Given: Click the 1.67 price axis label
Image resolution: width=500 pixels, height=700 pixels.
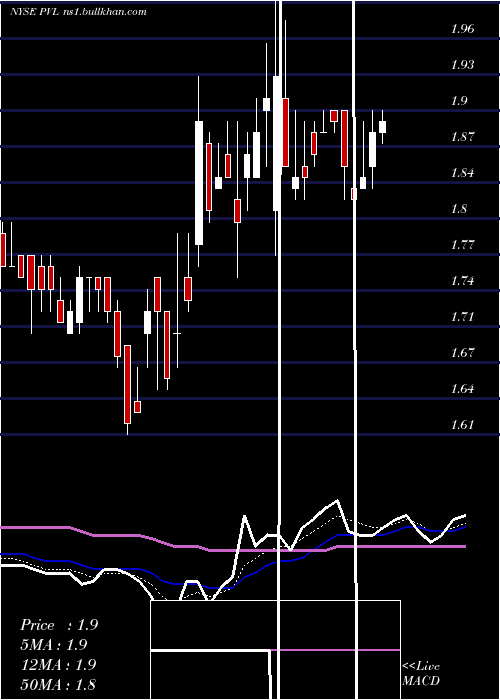Looking at the screenshot, I should pos(462,353).
